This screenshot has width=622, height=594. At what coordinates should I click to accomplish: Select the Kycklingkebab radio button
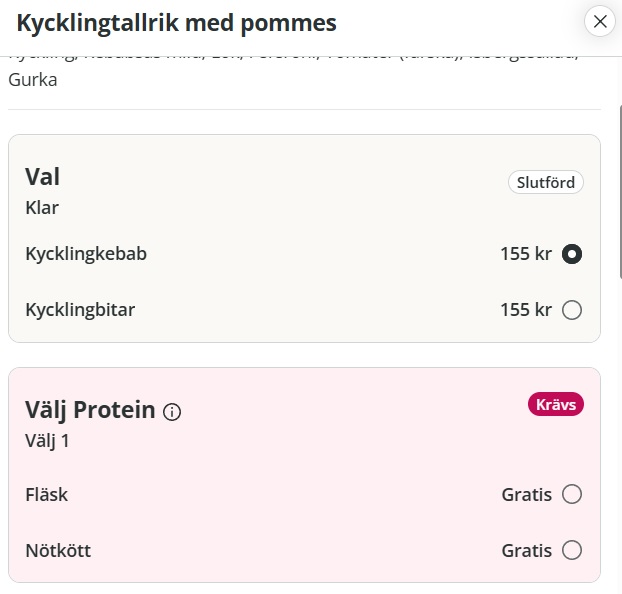point(572,254)
